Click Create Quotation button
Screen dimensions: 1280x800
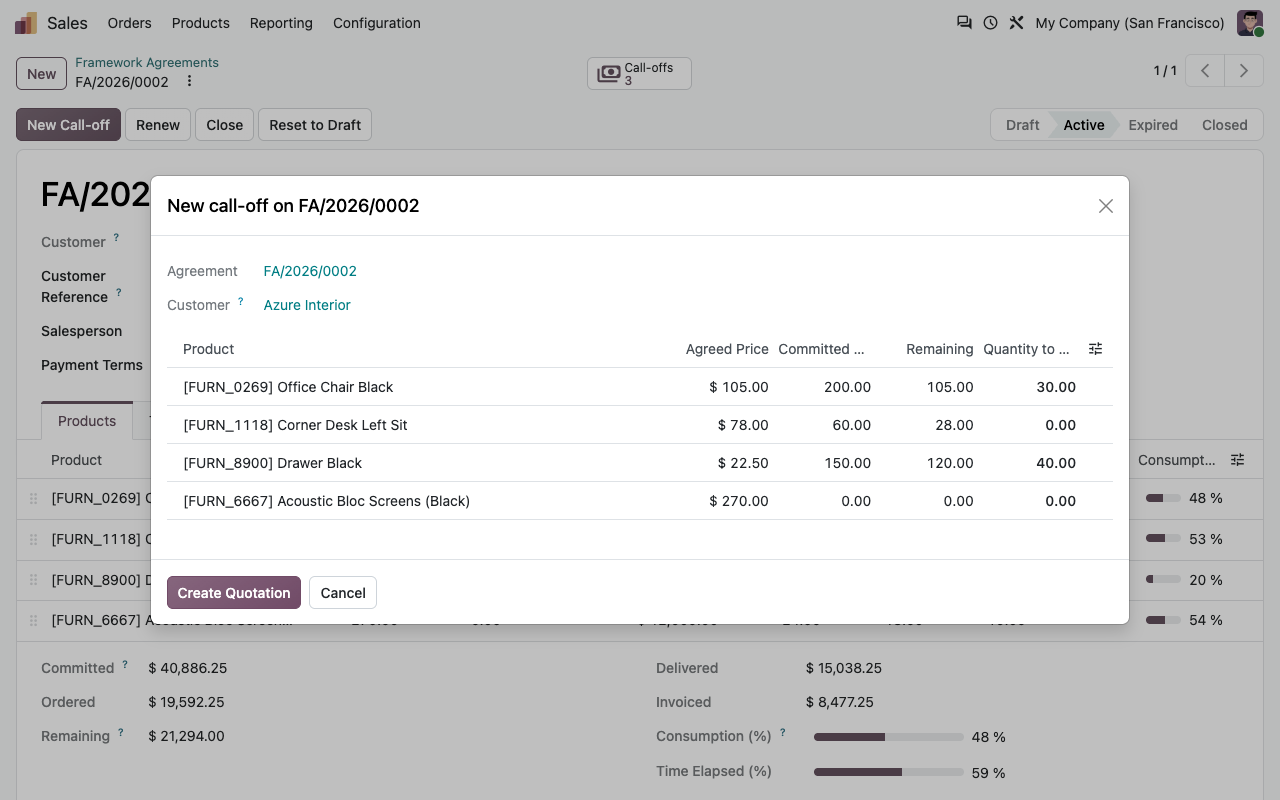coord(234,593)
